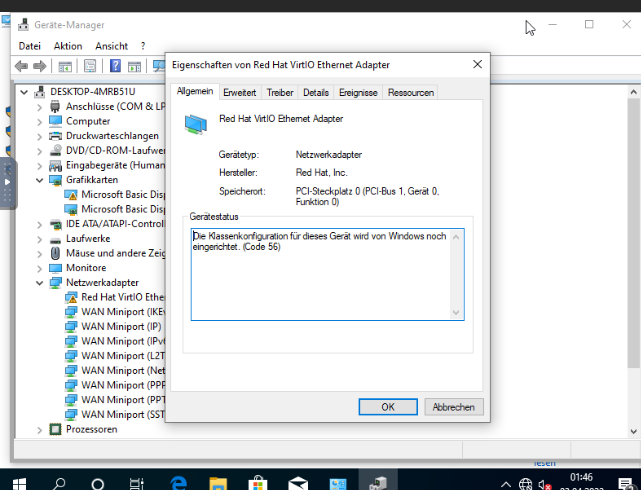Click the Device Manager title bar icon
Image resolution: width=641 pixels, height=490 pixels.
click(x=23, y=25)
